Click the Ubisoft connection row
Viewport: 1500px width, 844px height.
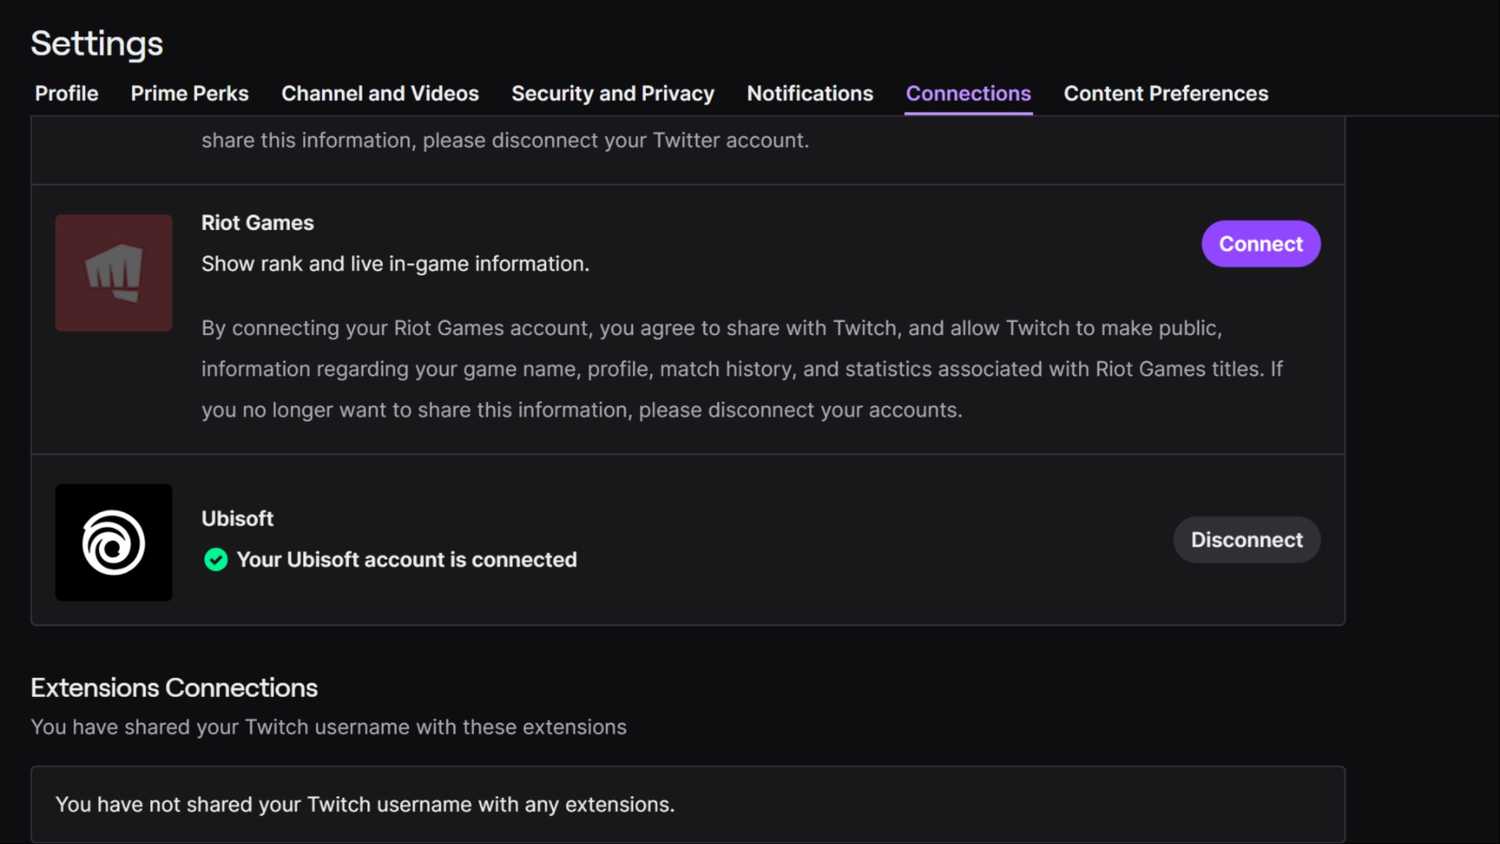(x=690, y=540)
